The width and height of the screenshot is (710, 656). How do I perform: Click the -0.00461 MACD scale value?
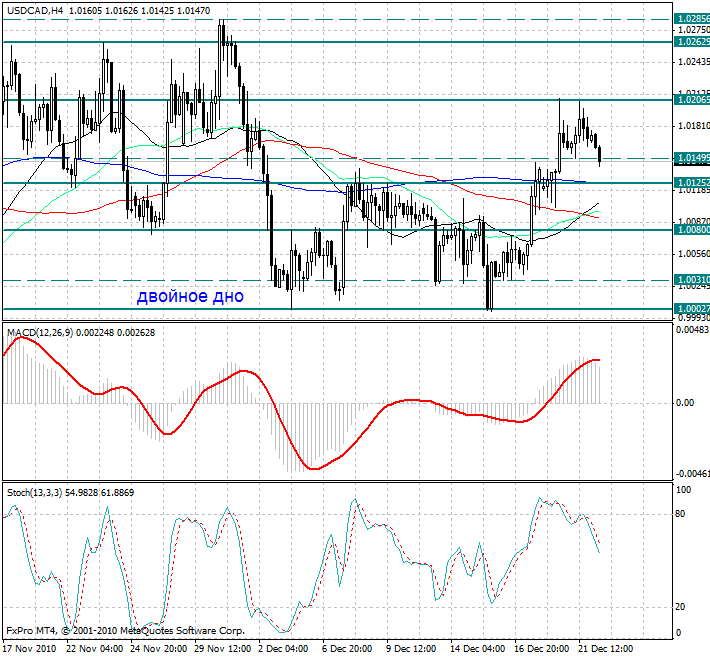692,474
